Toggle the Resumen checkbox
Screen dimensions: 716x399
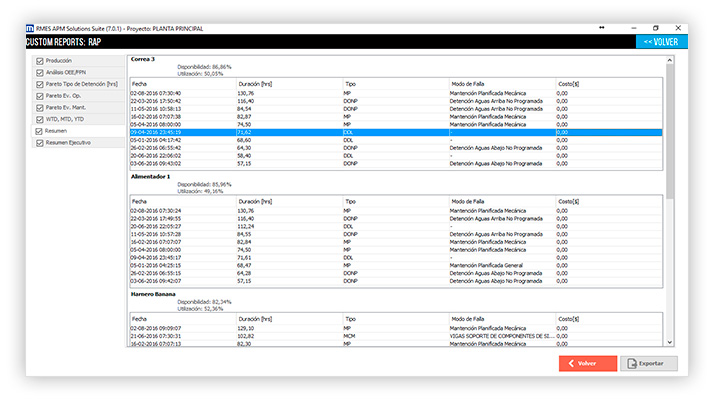pos(39,131)
